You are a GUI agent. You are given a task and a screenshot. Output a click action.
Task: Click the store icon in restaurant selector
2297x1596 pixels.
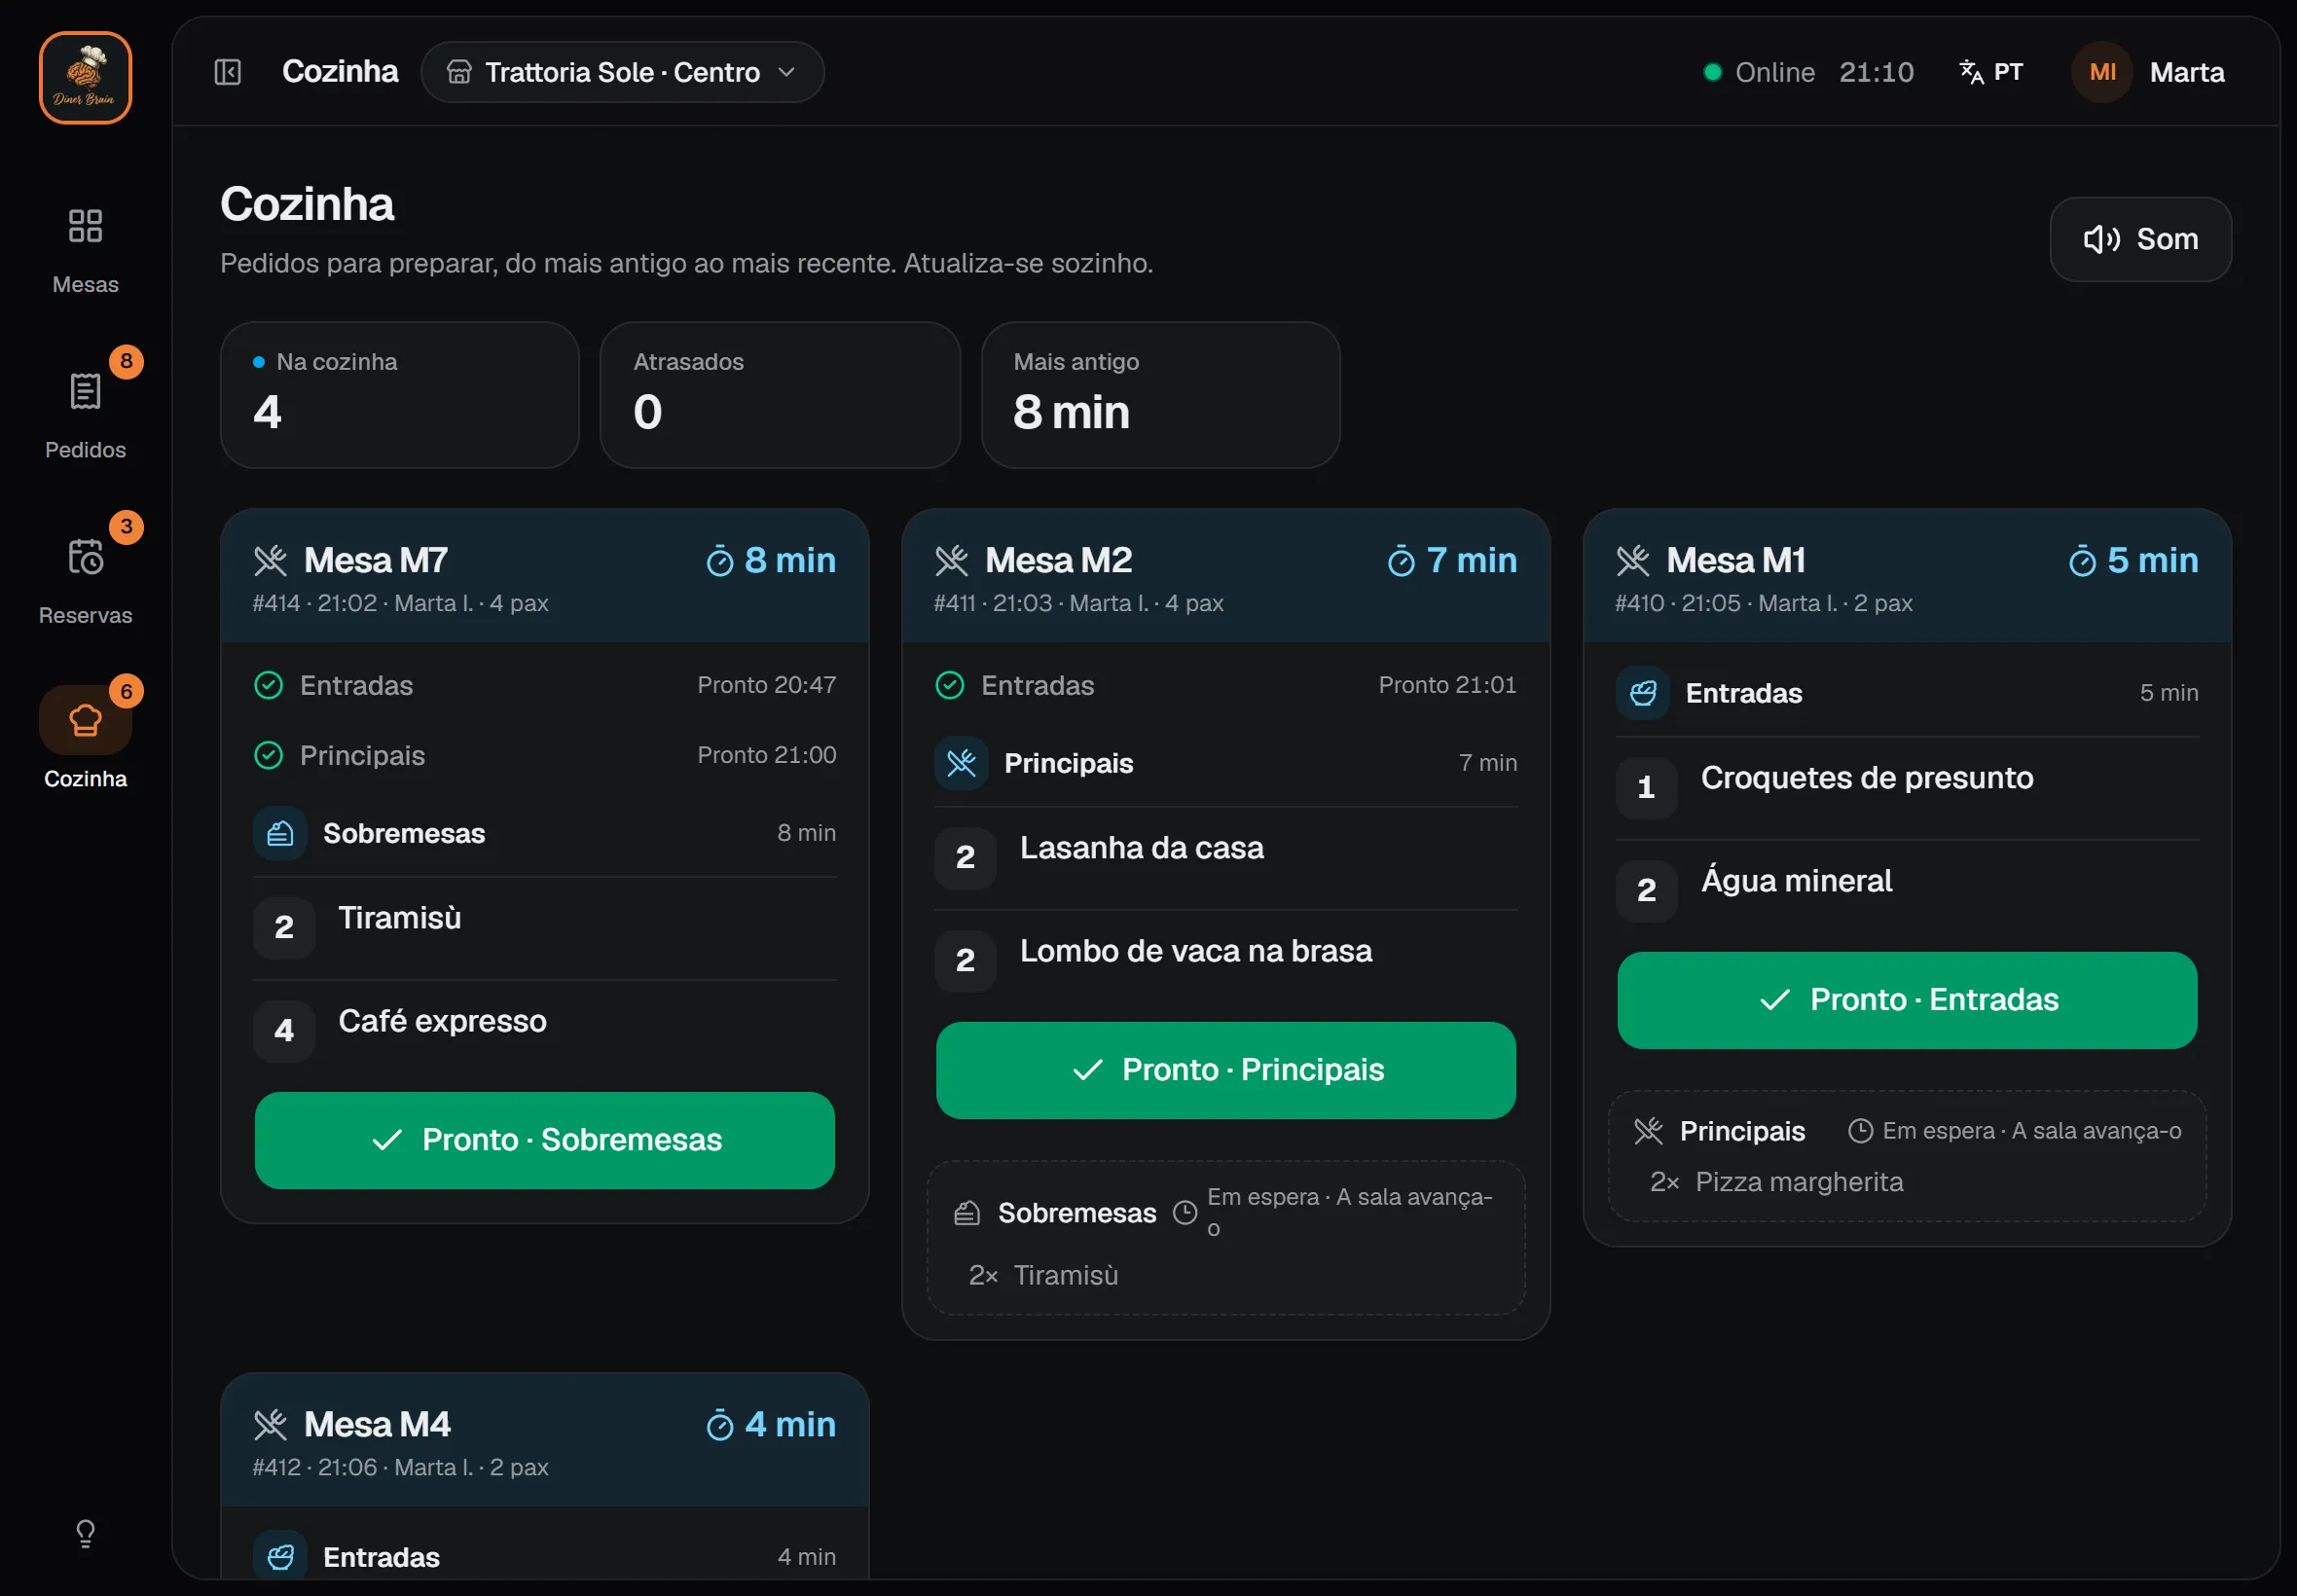coord(459,72)
